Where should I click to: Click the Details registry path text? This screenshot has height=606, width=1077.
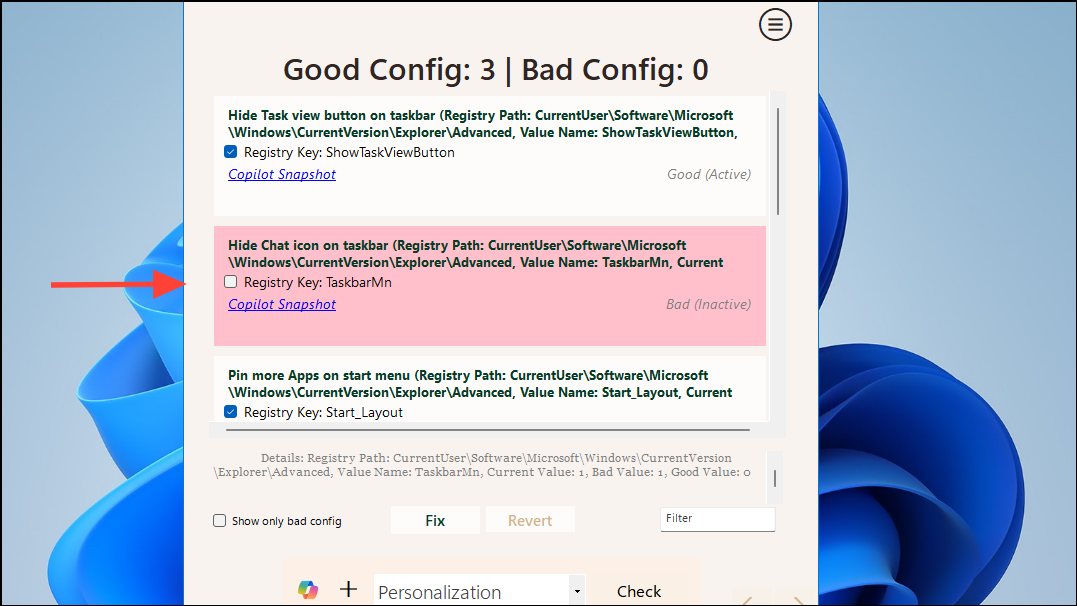click(x=483, y=465)
